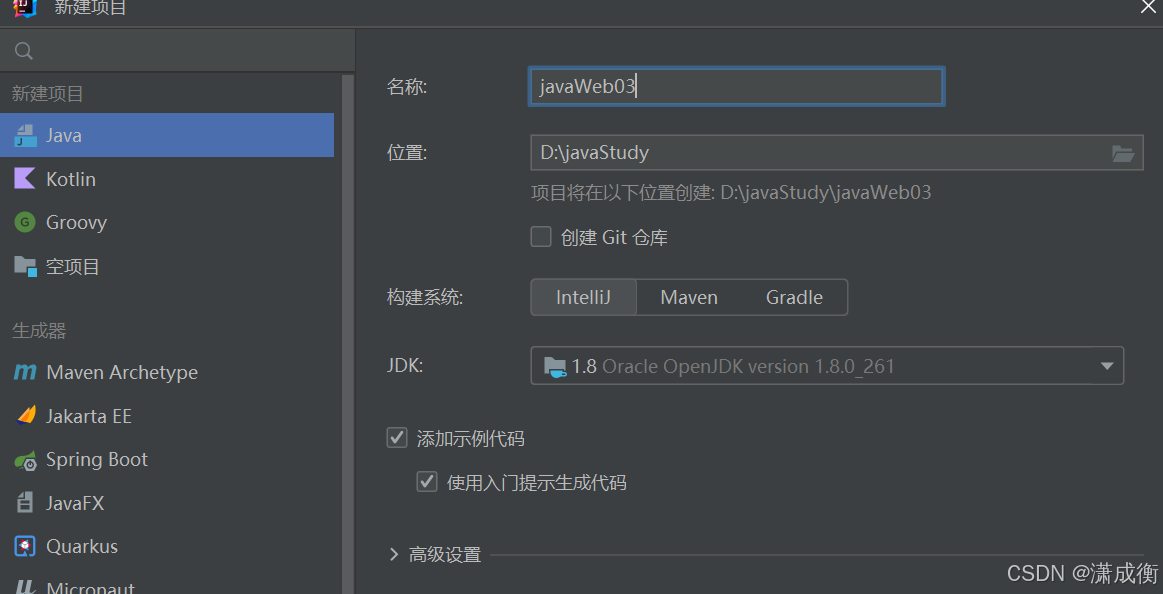Click the empty project folder icon
Screen dimensions: 1163x594
pyautogui.click(x=25, y=266)
